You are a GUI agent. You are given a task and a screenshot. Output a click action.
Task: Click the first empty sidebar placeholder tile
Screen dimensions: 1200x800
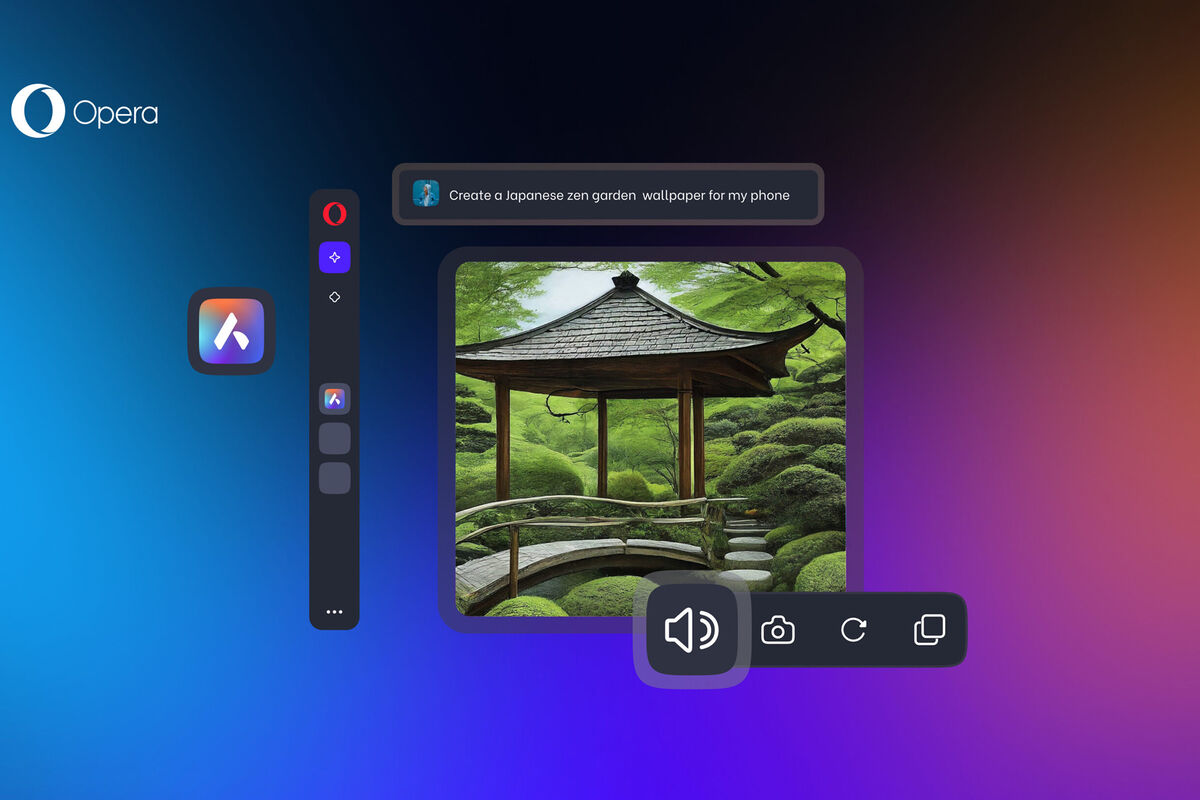point(334,438)
